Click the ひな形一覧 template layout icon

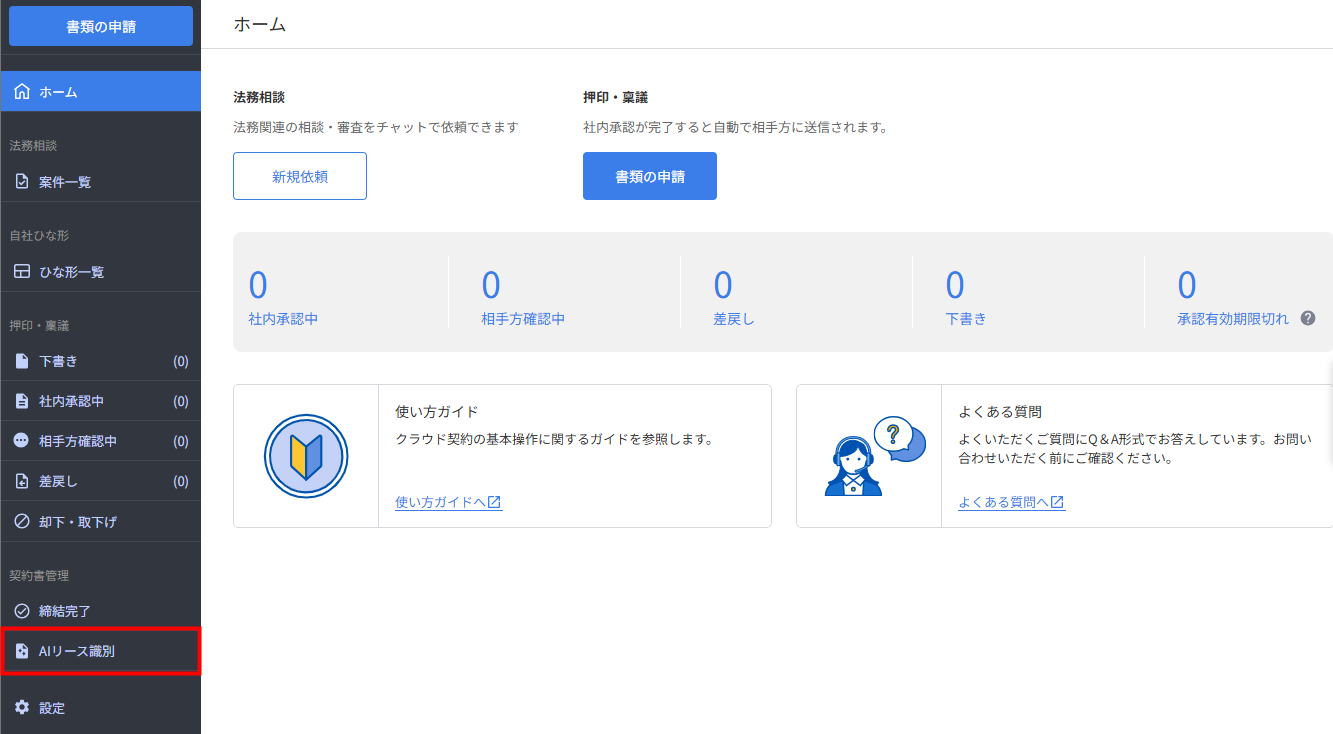point(22,272)
